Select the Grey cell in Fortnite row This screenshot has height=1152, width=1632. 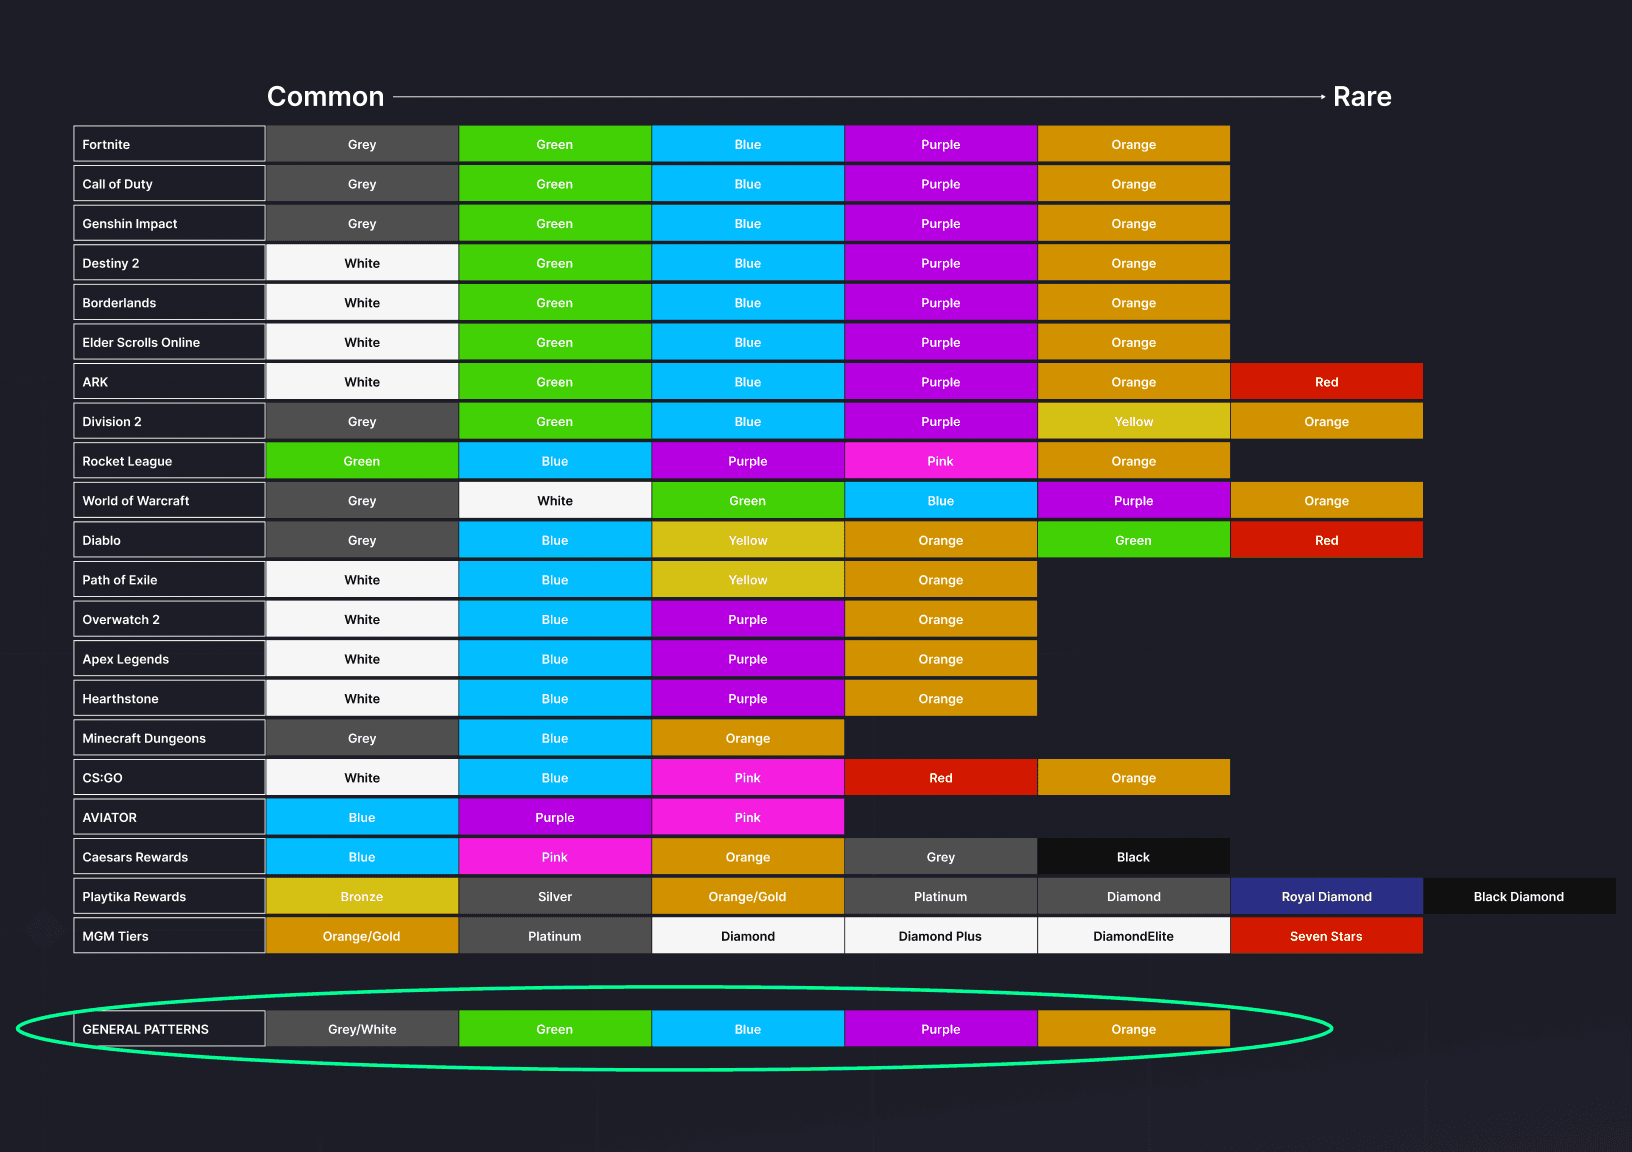tap(362, 144)
